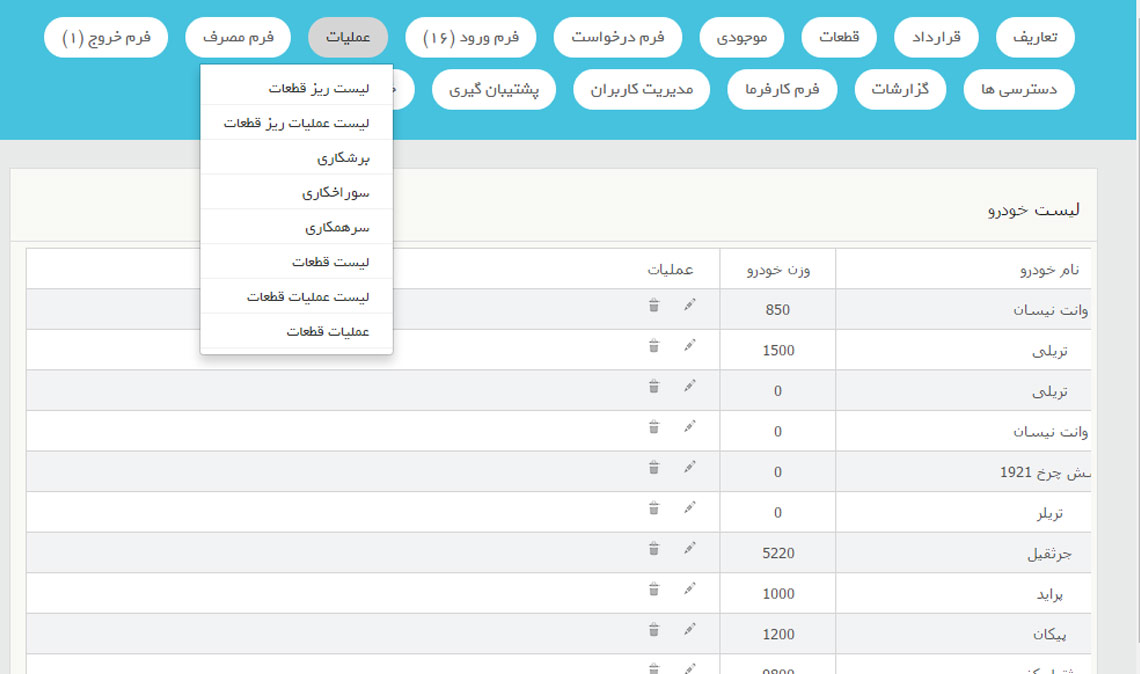
Task: Choose لیست عملیات ریز قطعات menu entry
Action: [x=297, y=123]
